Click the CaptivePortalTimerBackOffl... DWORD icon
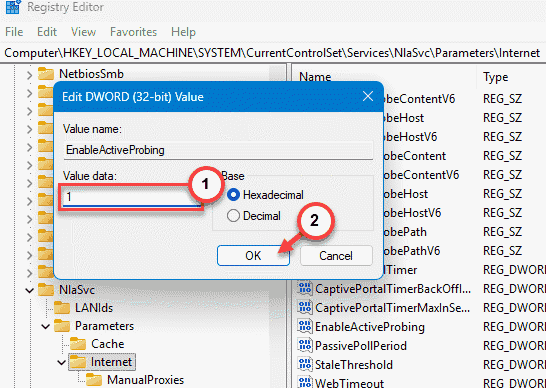 point(305,289)
